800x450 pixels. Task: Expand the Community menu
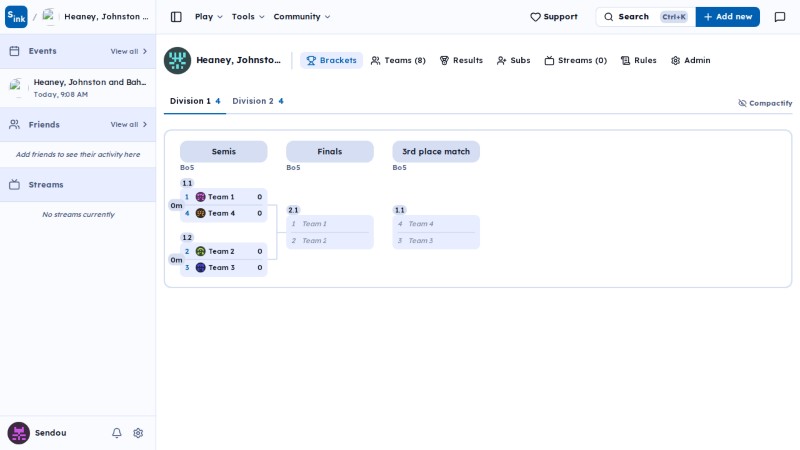[302, 17]
